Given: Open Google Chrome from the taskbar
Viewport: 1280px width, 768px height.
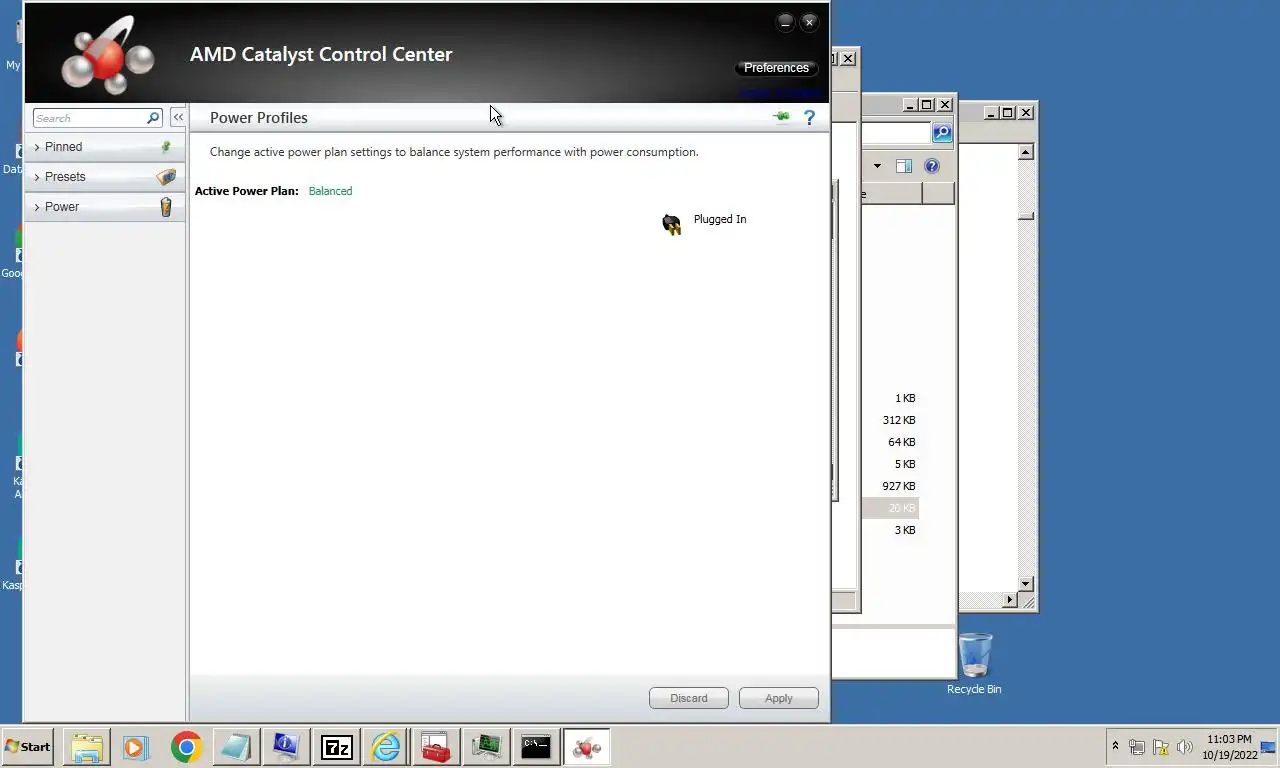Looking at the screenshot, I should (x=187, y=747).
